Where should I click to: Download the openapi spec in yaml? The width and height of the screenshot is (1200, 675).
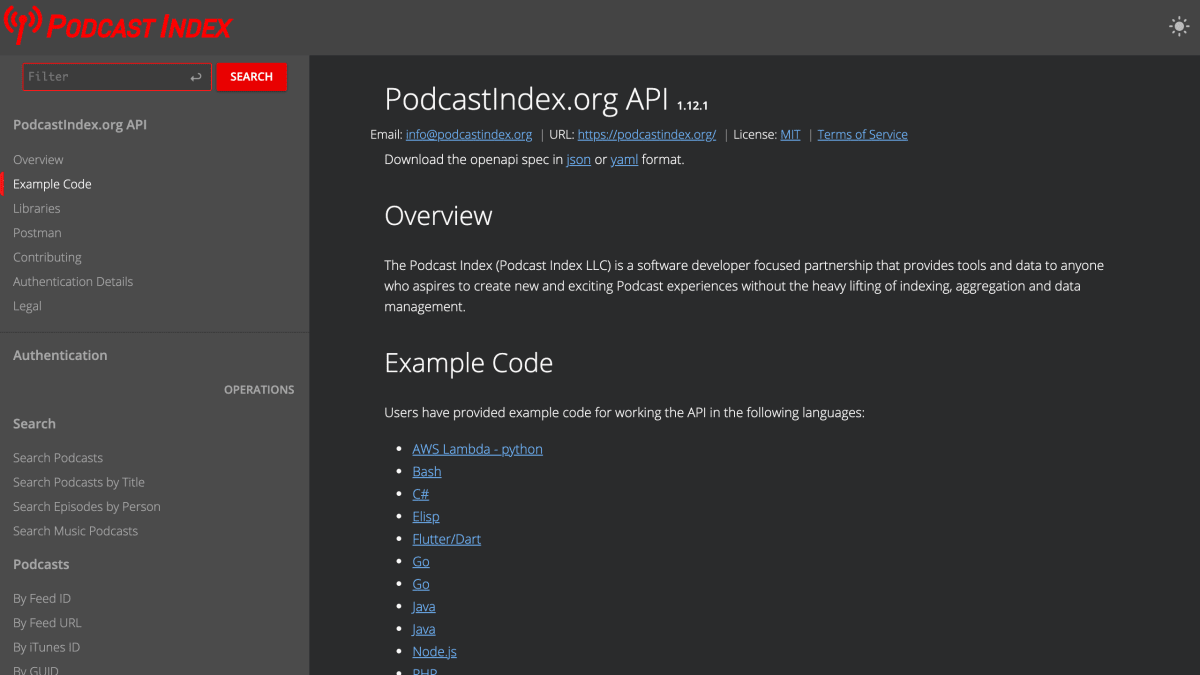click(x=624, y=160)
